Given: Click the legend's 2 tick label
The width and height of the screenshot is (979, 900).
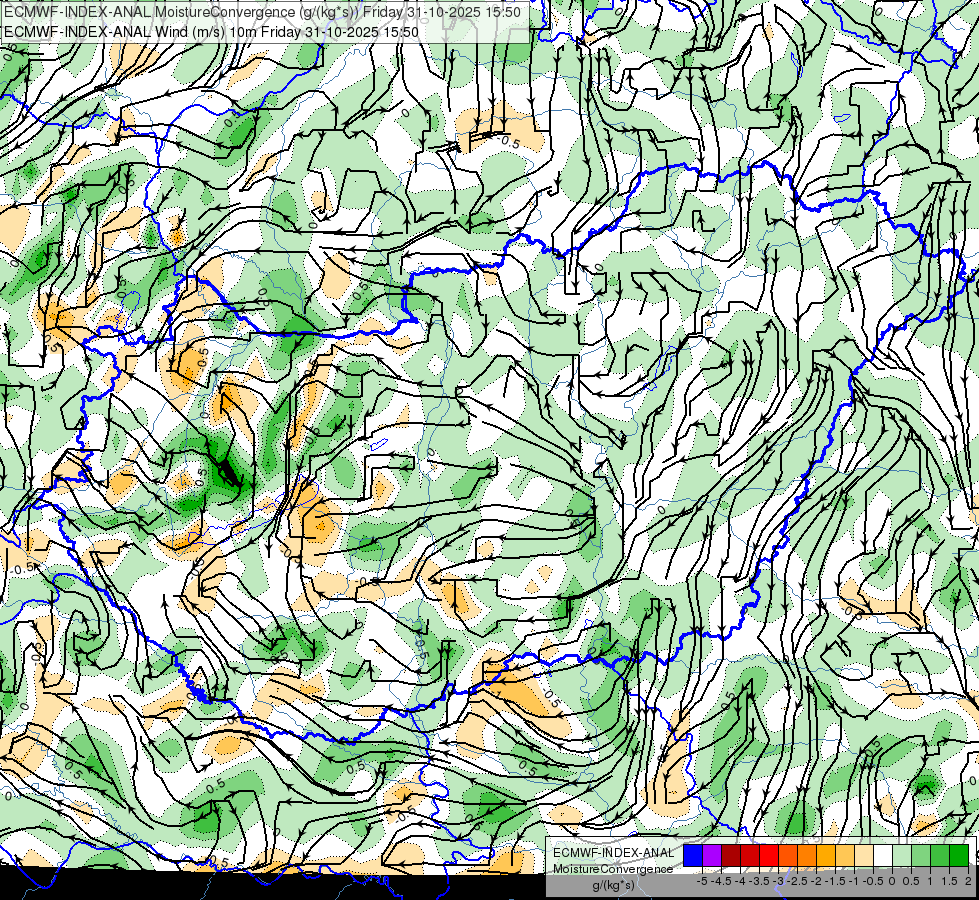Looking at the screenshot, I should point(968,881).
